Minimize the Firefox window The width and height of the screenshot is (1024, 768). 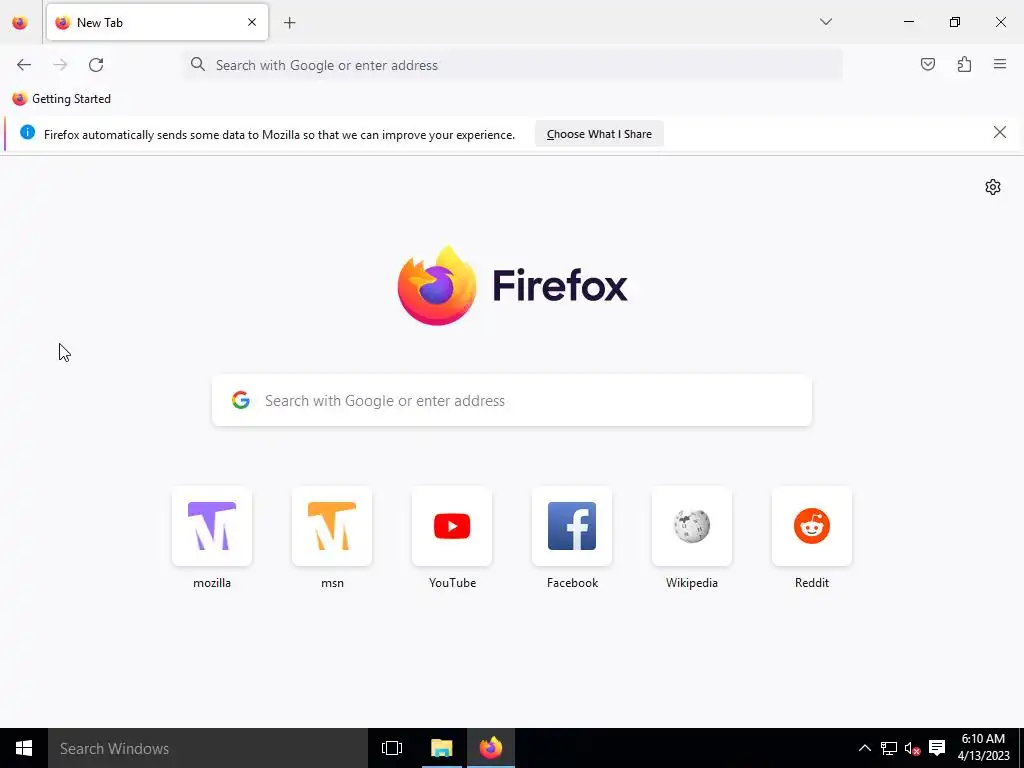tap(908, 22)
